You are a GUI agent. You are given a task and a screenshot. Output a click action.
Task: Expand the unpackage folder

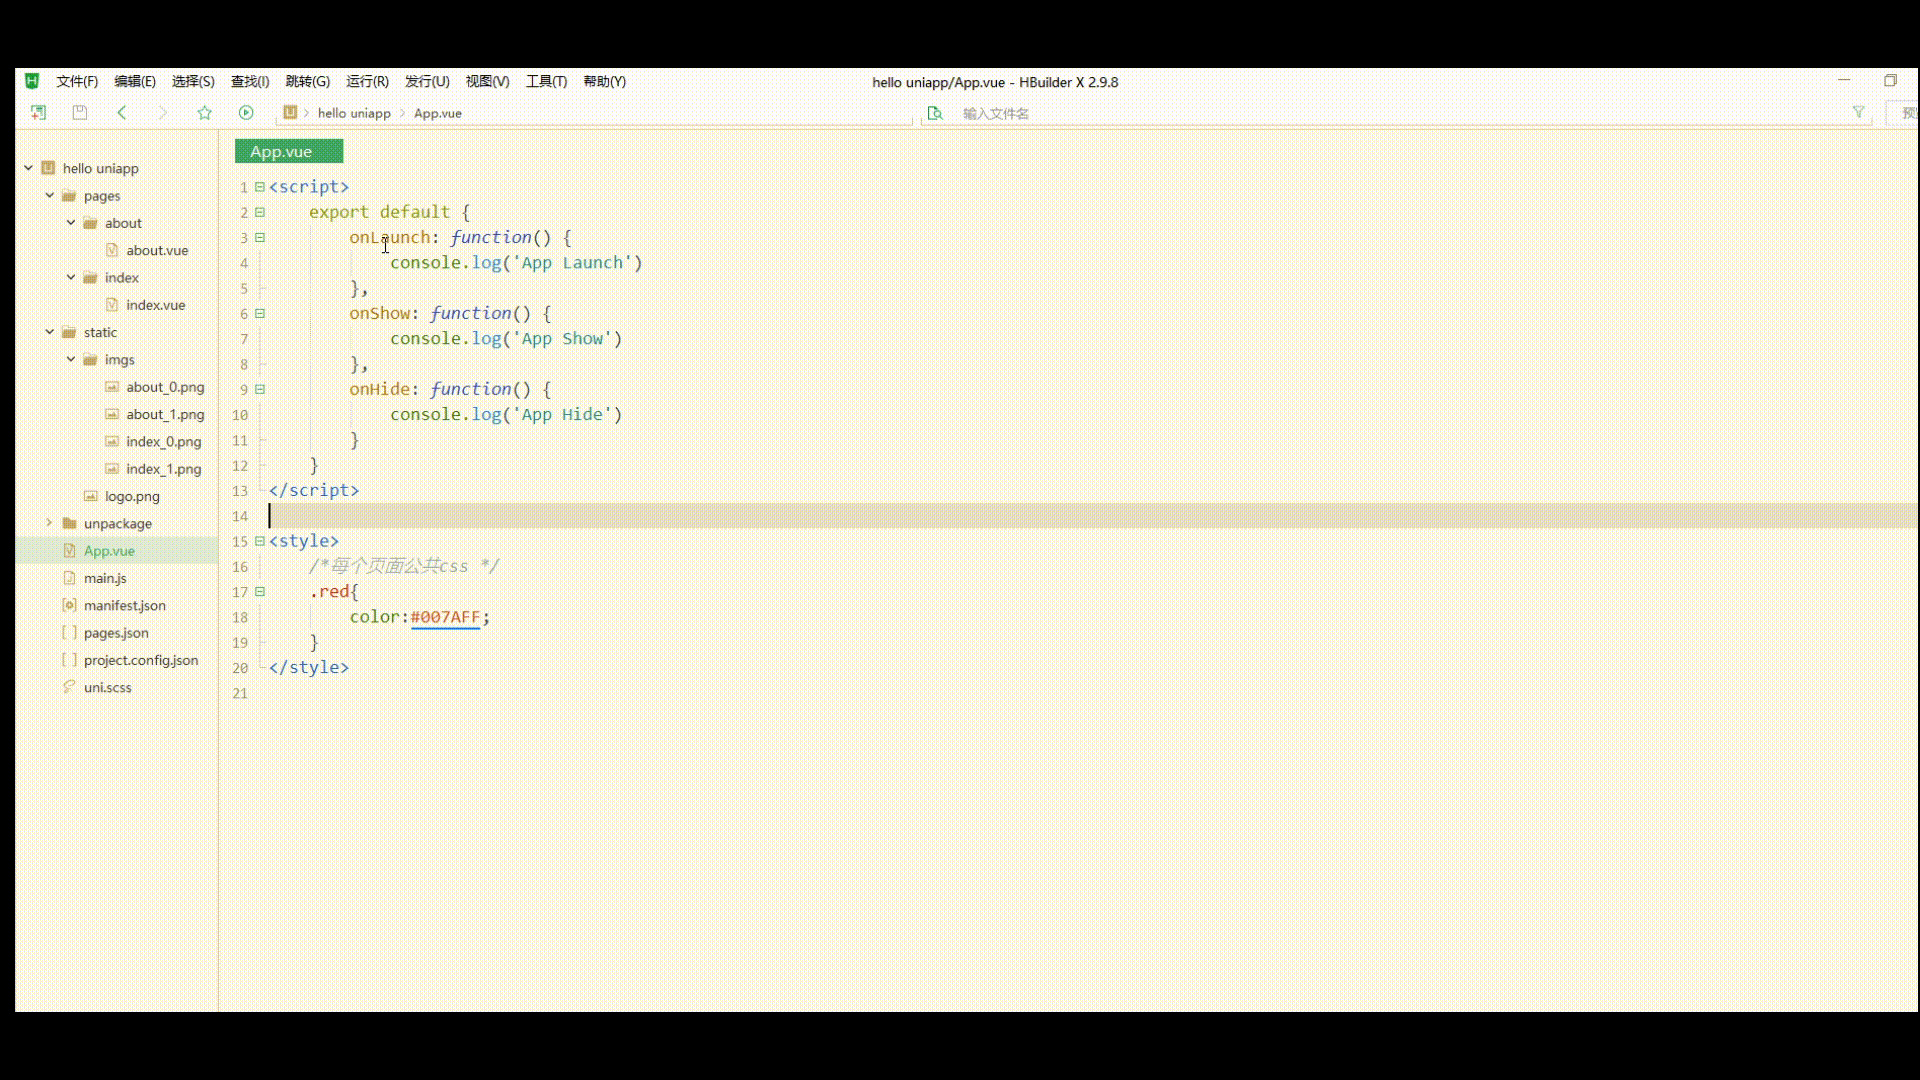click(x=49, y=523)
